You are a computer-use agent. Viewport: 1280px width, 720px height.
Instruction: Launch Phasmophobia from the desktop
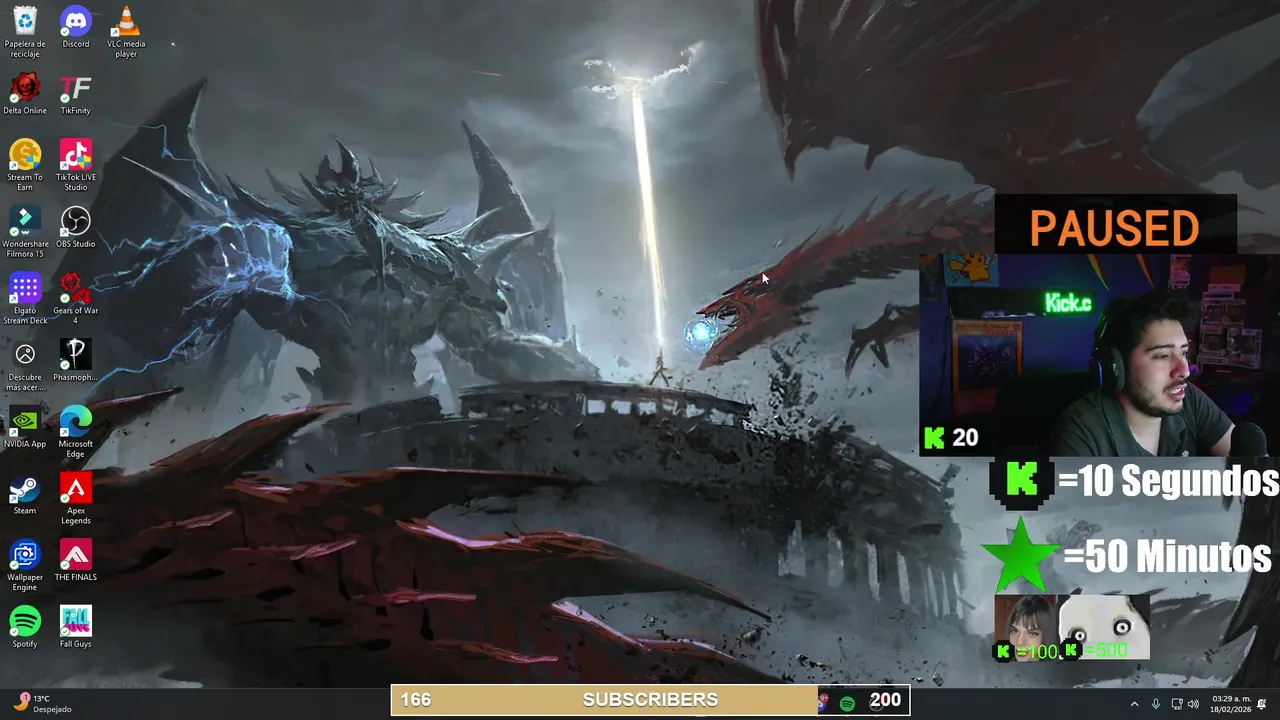(76, 360)
